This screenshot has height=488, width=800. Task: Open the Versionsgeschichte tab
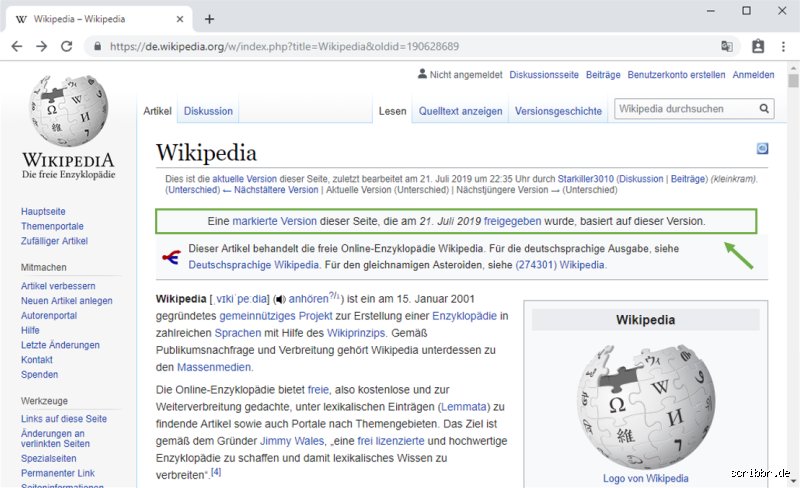pyautogui.click(x=558, y=111)
